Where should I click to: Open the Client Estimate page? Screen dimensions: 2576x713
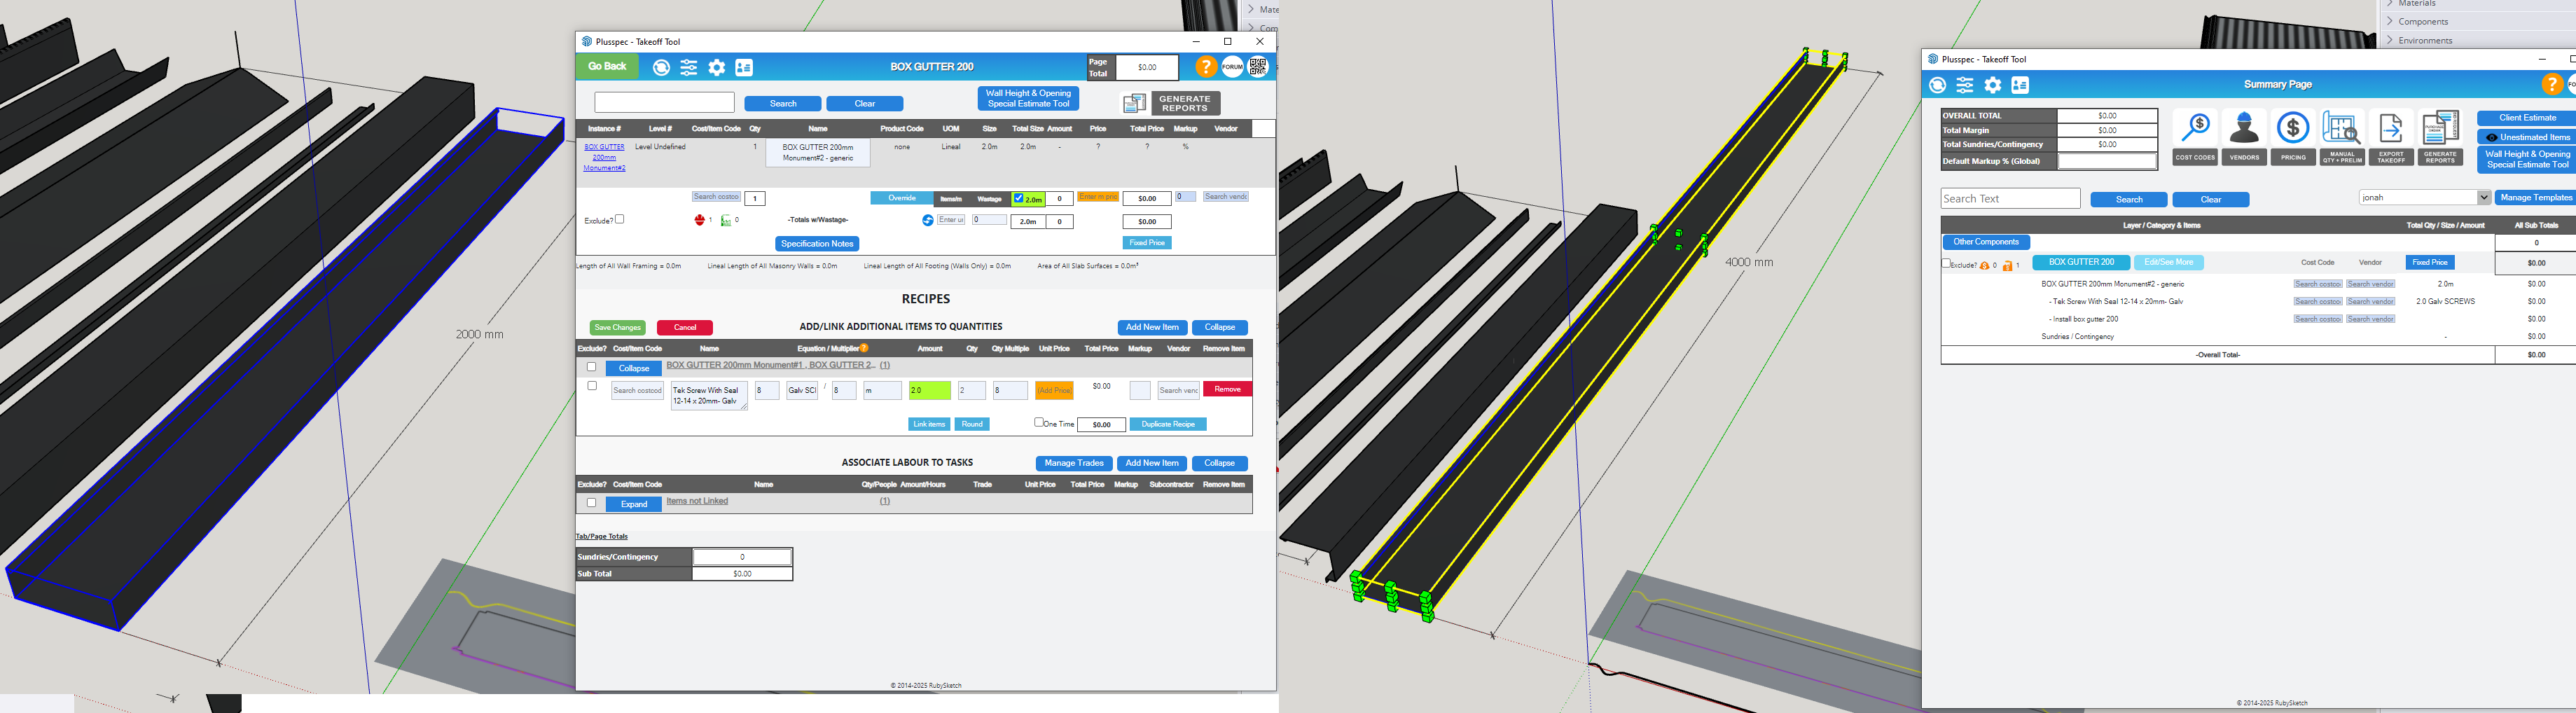(x=2527, y=118)
